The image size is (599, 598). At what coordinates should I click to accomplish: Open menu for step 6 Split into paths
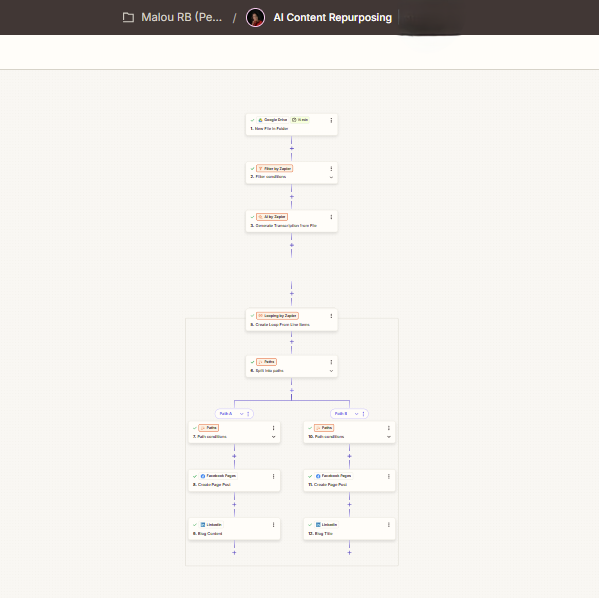click(331, 361)
